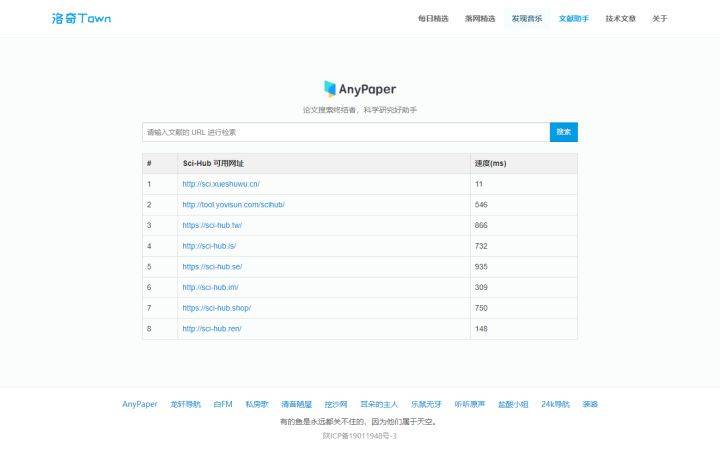The image size is (720, 451).
Task: Open the 技术文章 nav item
Action: coord(620,18)
